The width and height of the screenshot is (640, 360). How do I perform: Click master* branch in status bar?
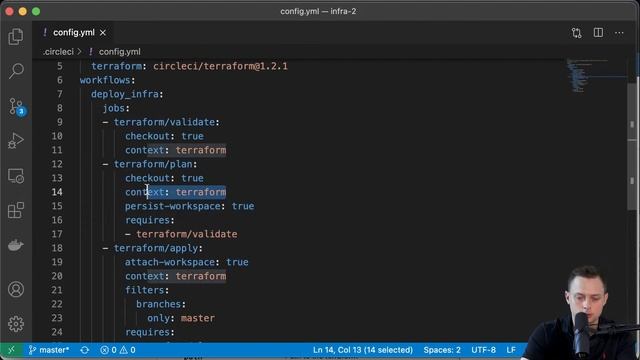click(49, 350)
